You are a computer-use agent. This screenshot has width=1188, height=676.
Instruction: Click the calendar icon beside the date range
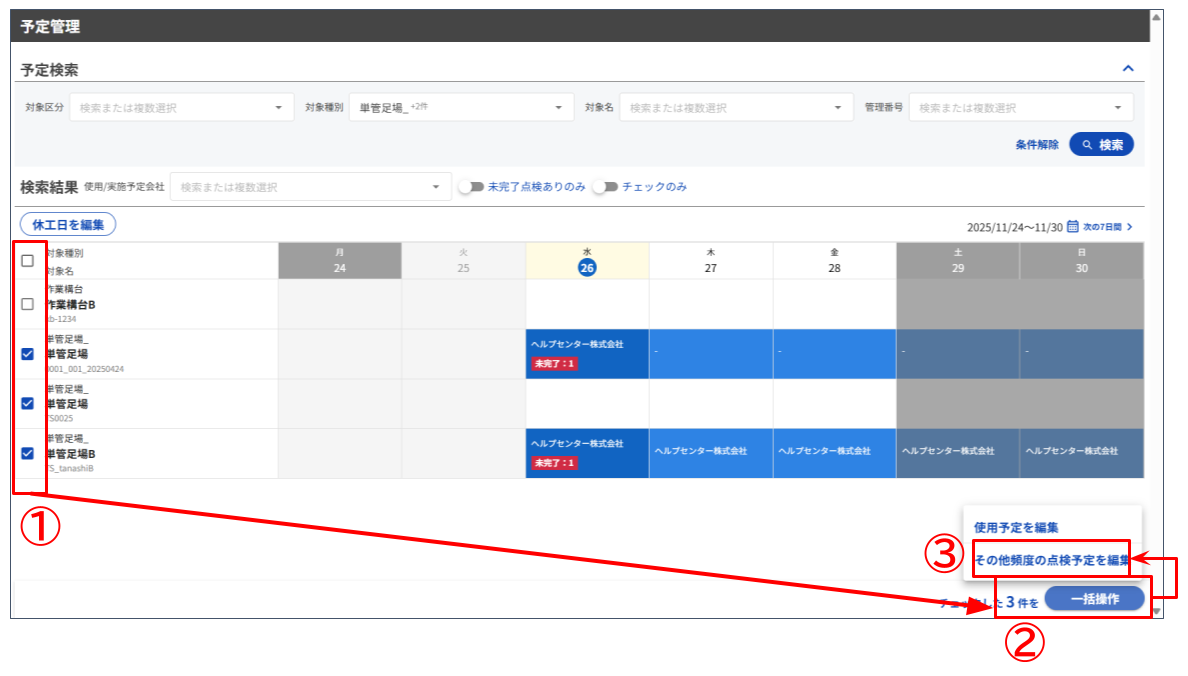tap(1072, 227)
